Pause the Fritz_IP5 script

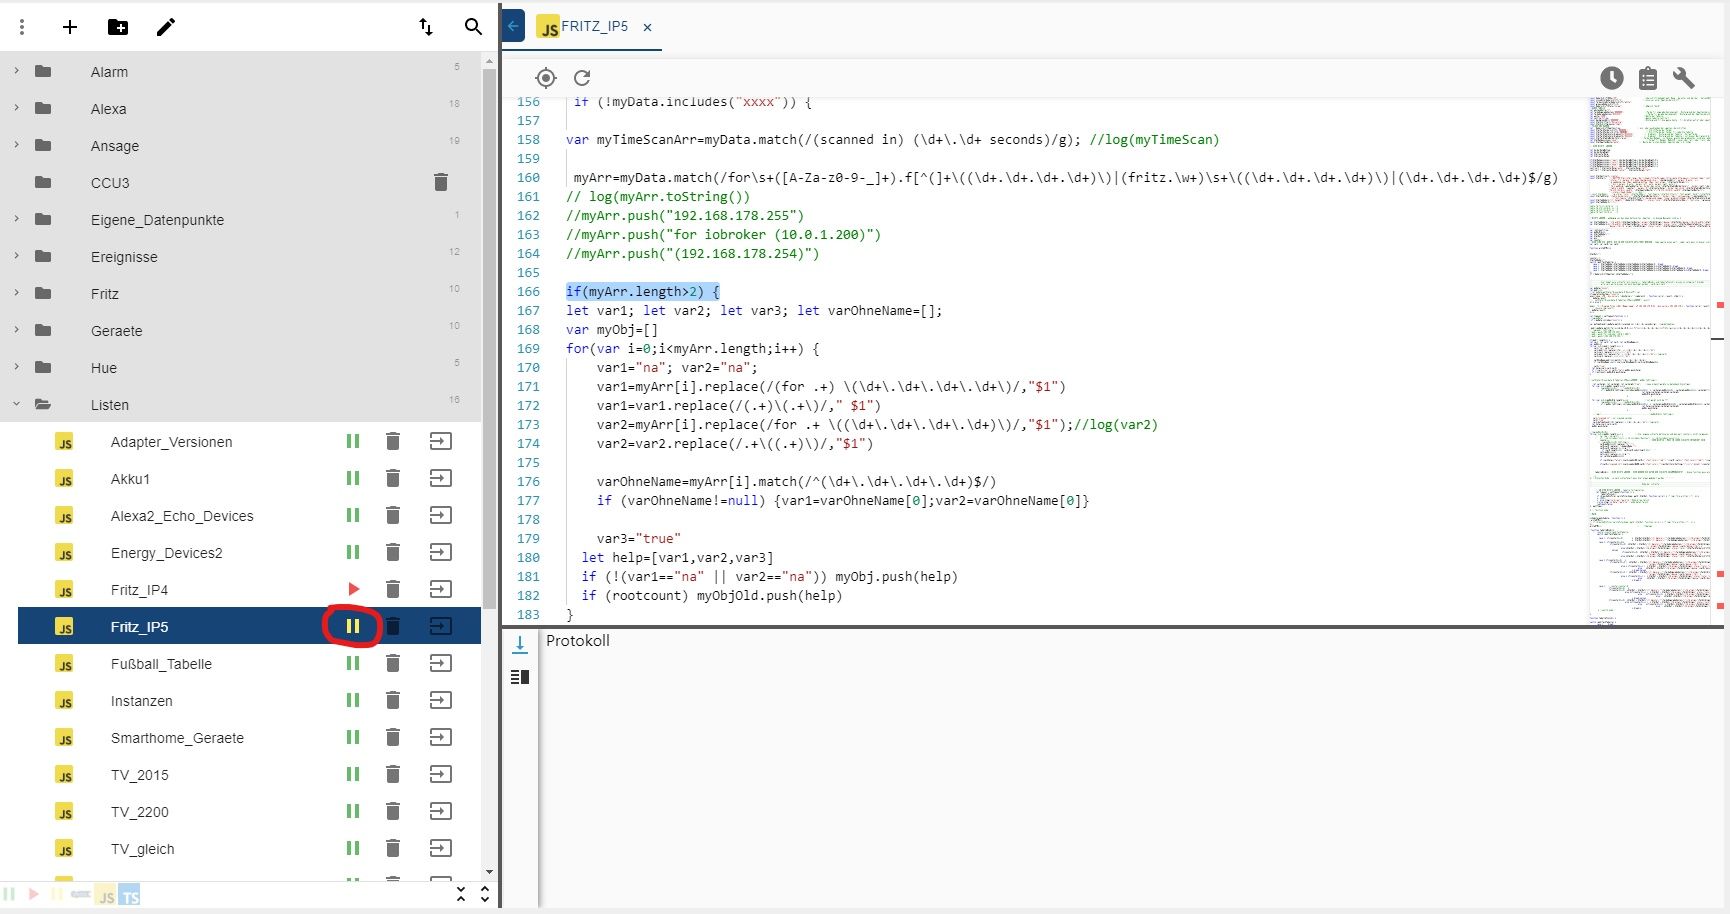pos(353,626)
